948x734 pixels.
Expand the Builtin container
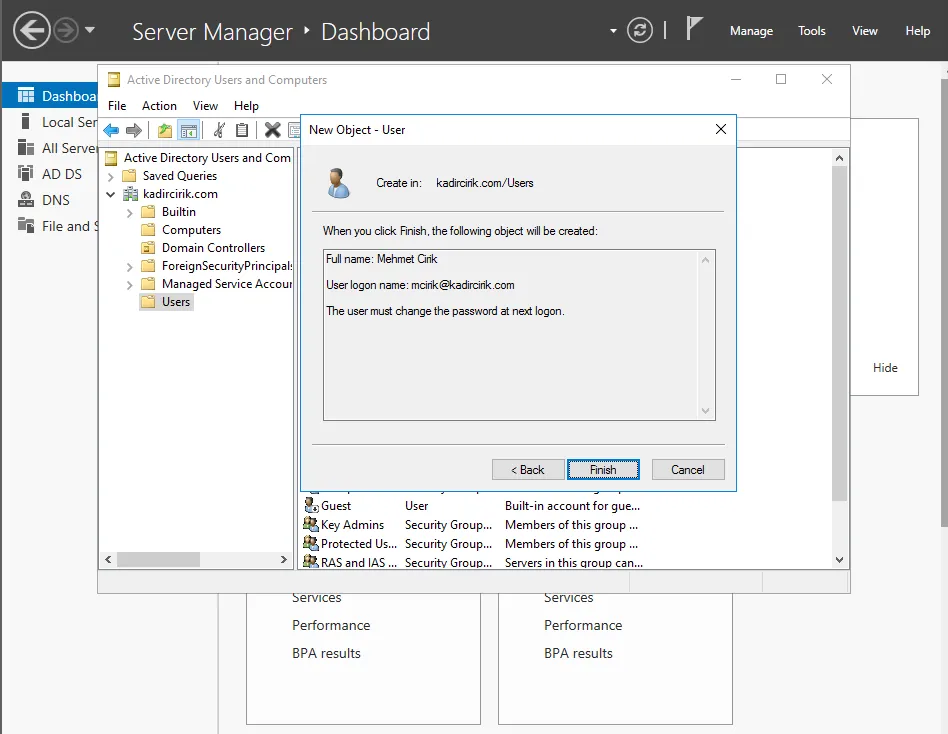pyautogui.click(x=129, y=213)
